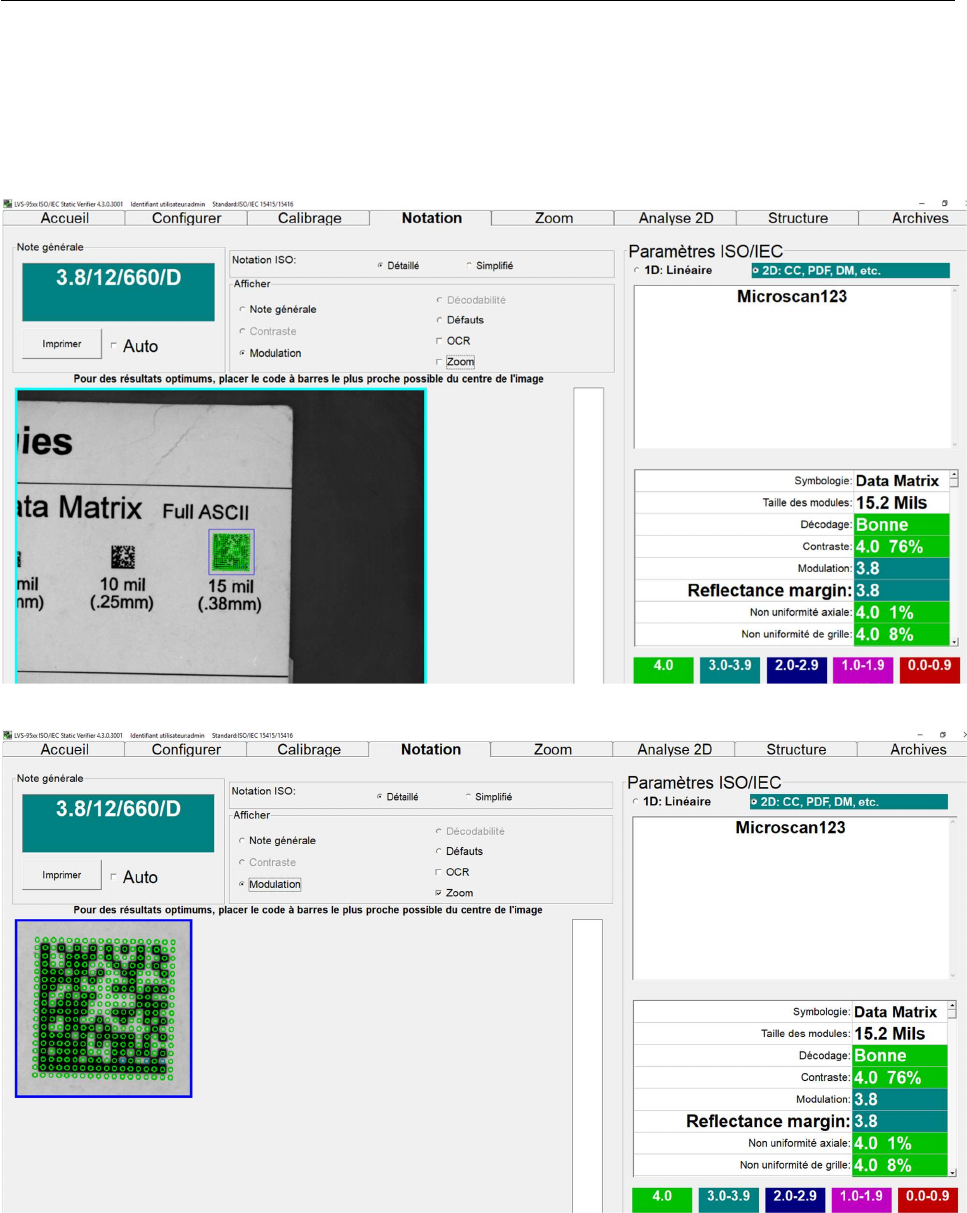Go to Structure tab in upper window
Screen dimensions: 967x1213
point(797,218)
